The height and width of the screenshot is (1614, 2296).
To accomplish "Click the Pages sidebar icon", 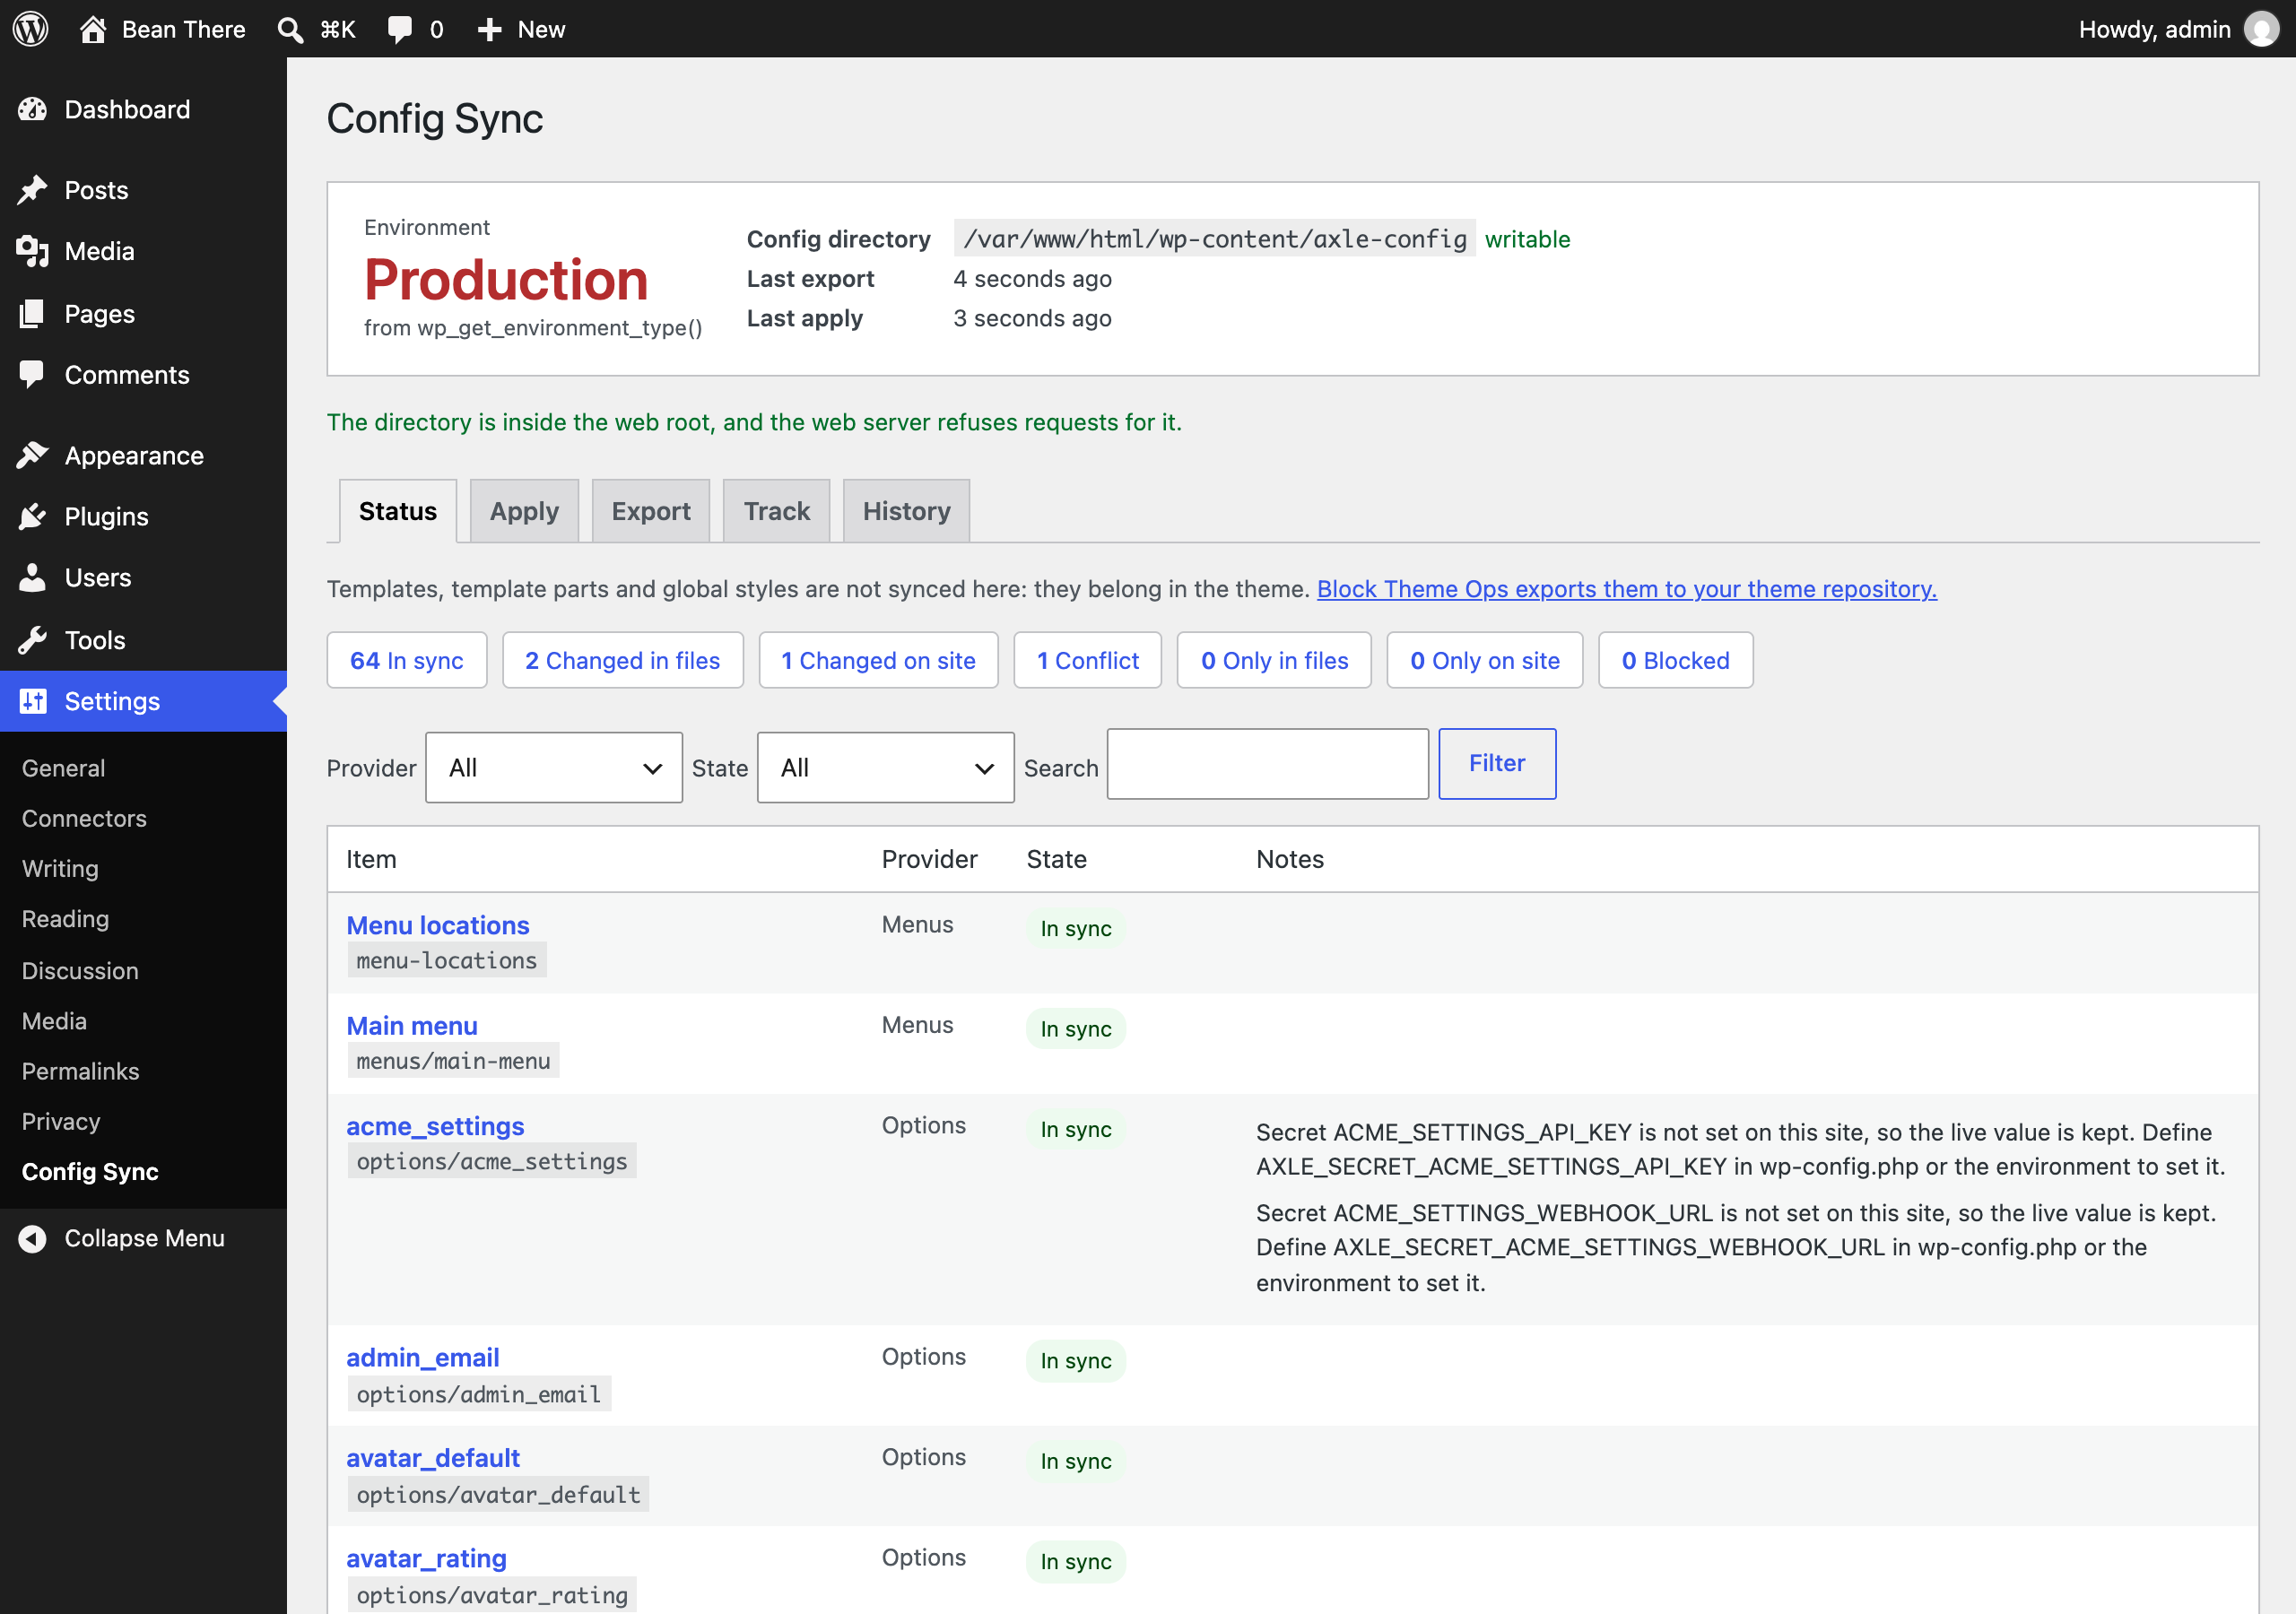I will [32, 314].
